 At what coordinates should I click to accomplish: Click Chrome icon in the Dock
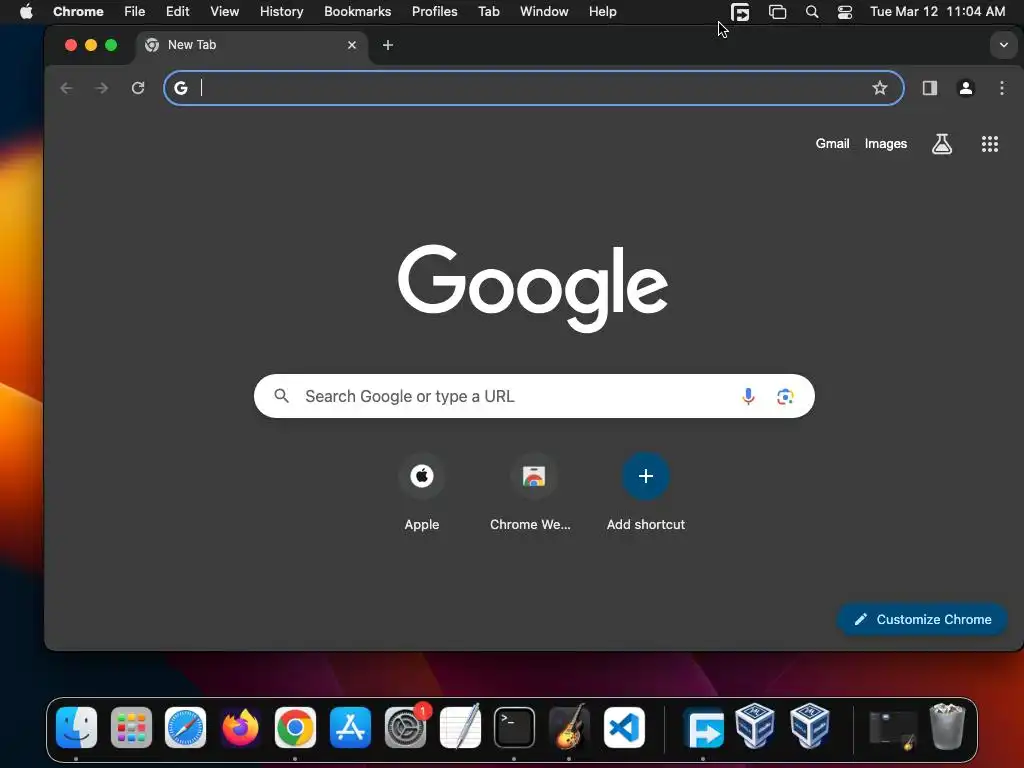click(x=295, y=727)
